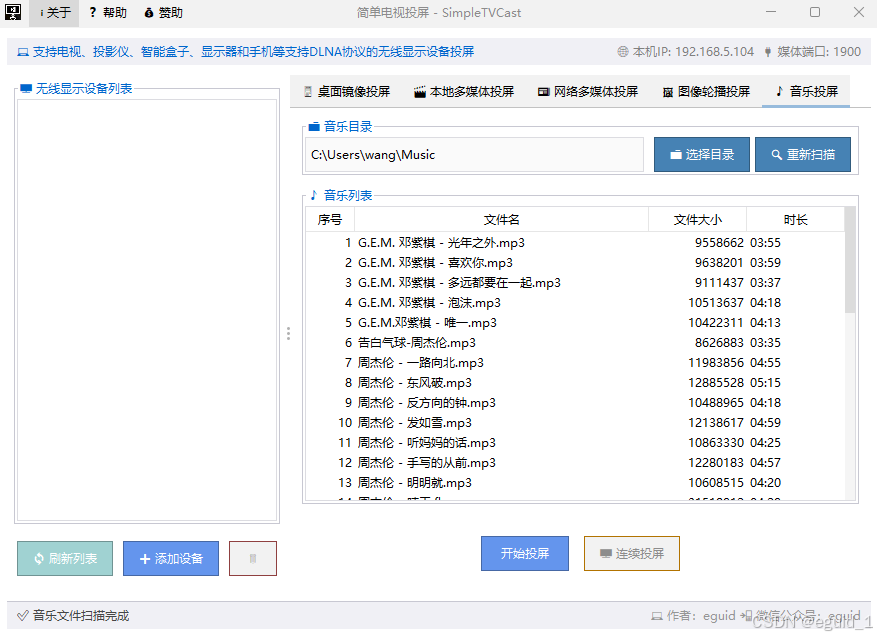Click the 音乐列表 music note icon
Screen dimensions: 877x637
[x=314, y=195]
